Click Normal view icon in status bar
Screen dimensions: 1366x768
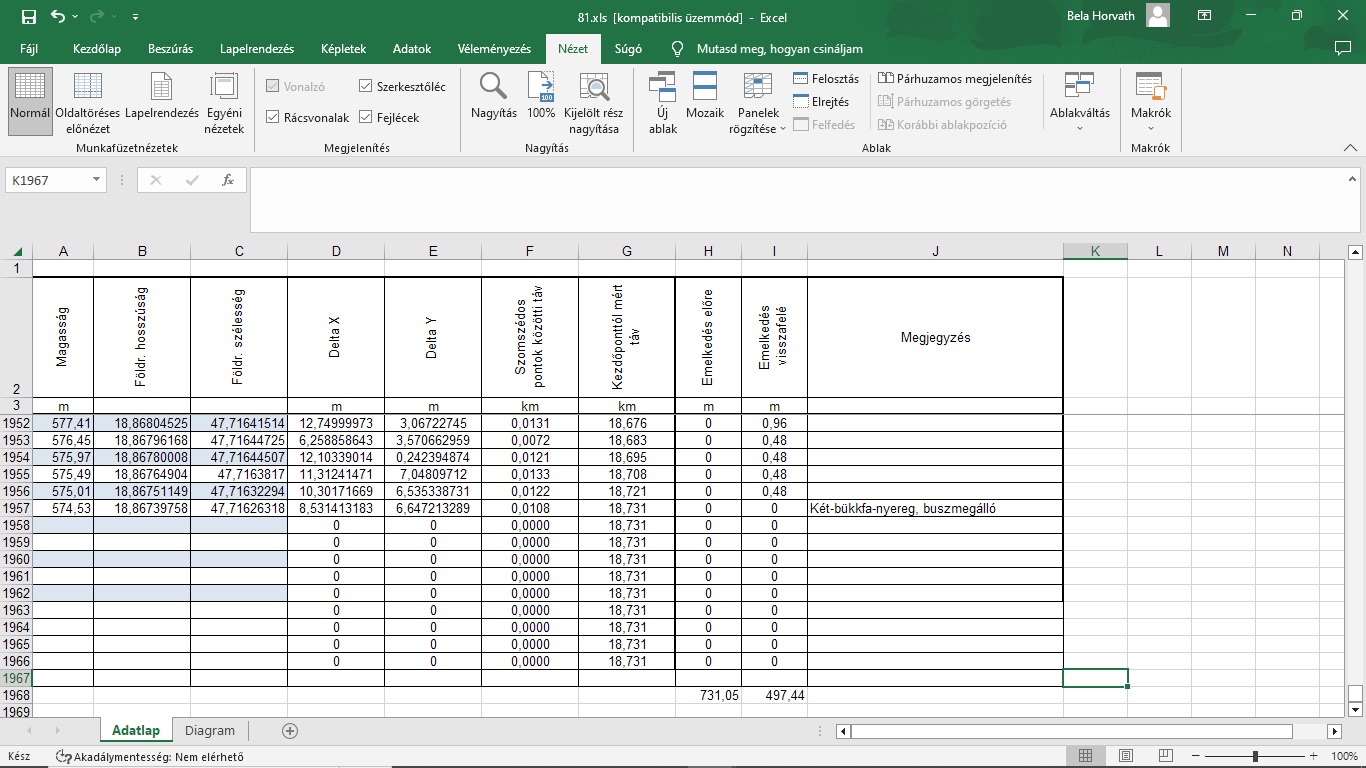1087,756
